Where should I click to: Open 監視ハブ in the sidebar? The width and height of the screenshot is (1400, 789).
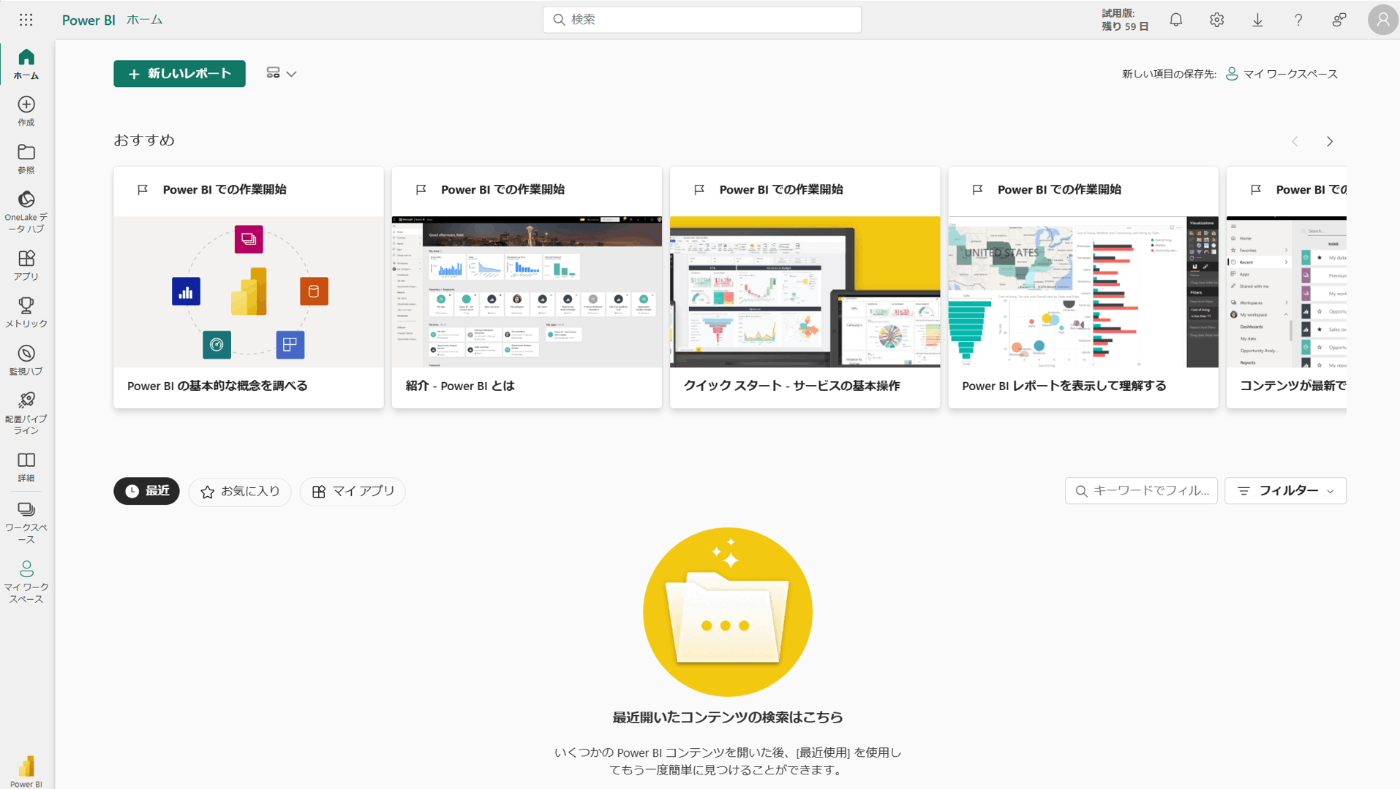[26, 360]
